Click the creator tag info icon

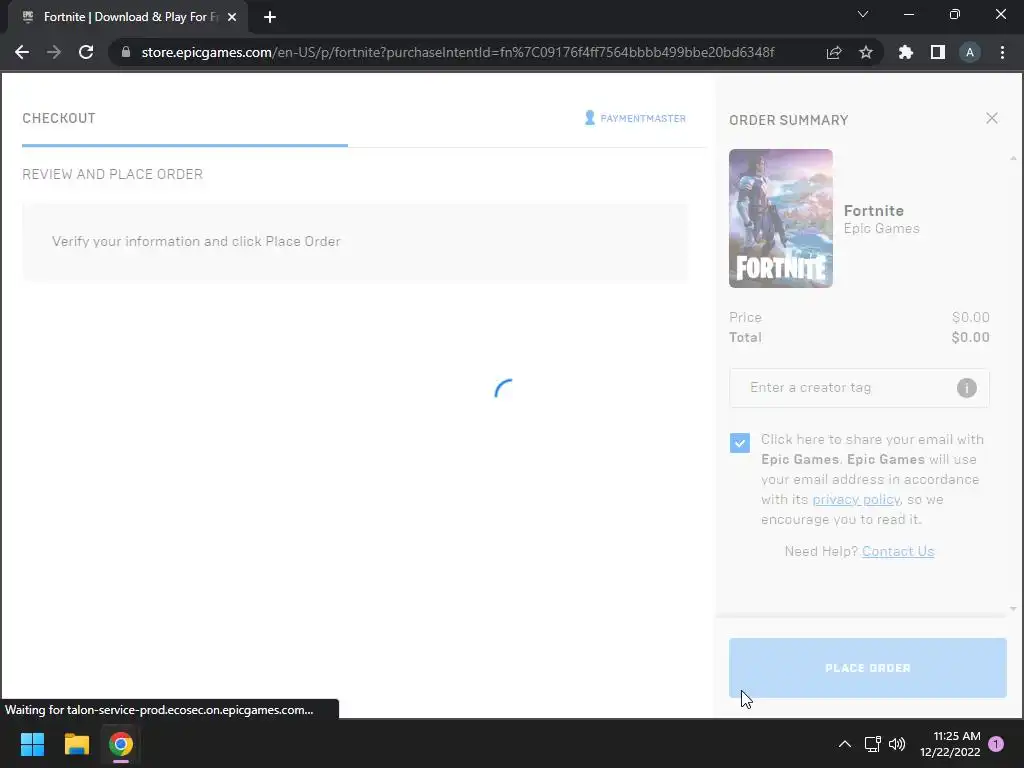(967, 388)
